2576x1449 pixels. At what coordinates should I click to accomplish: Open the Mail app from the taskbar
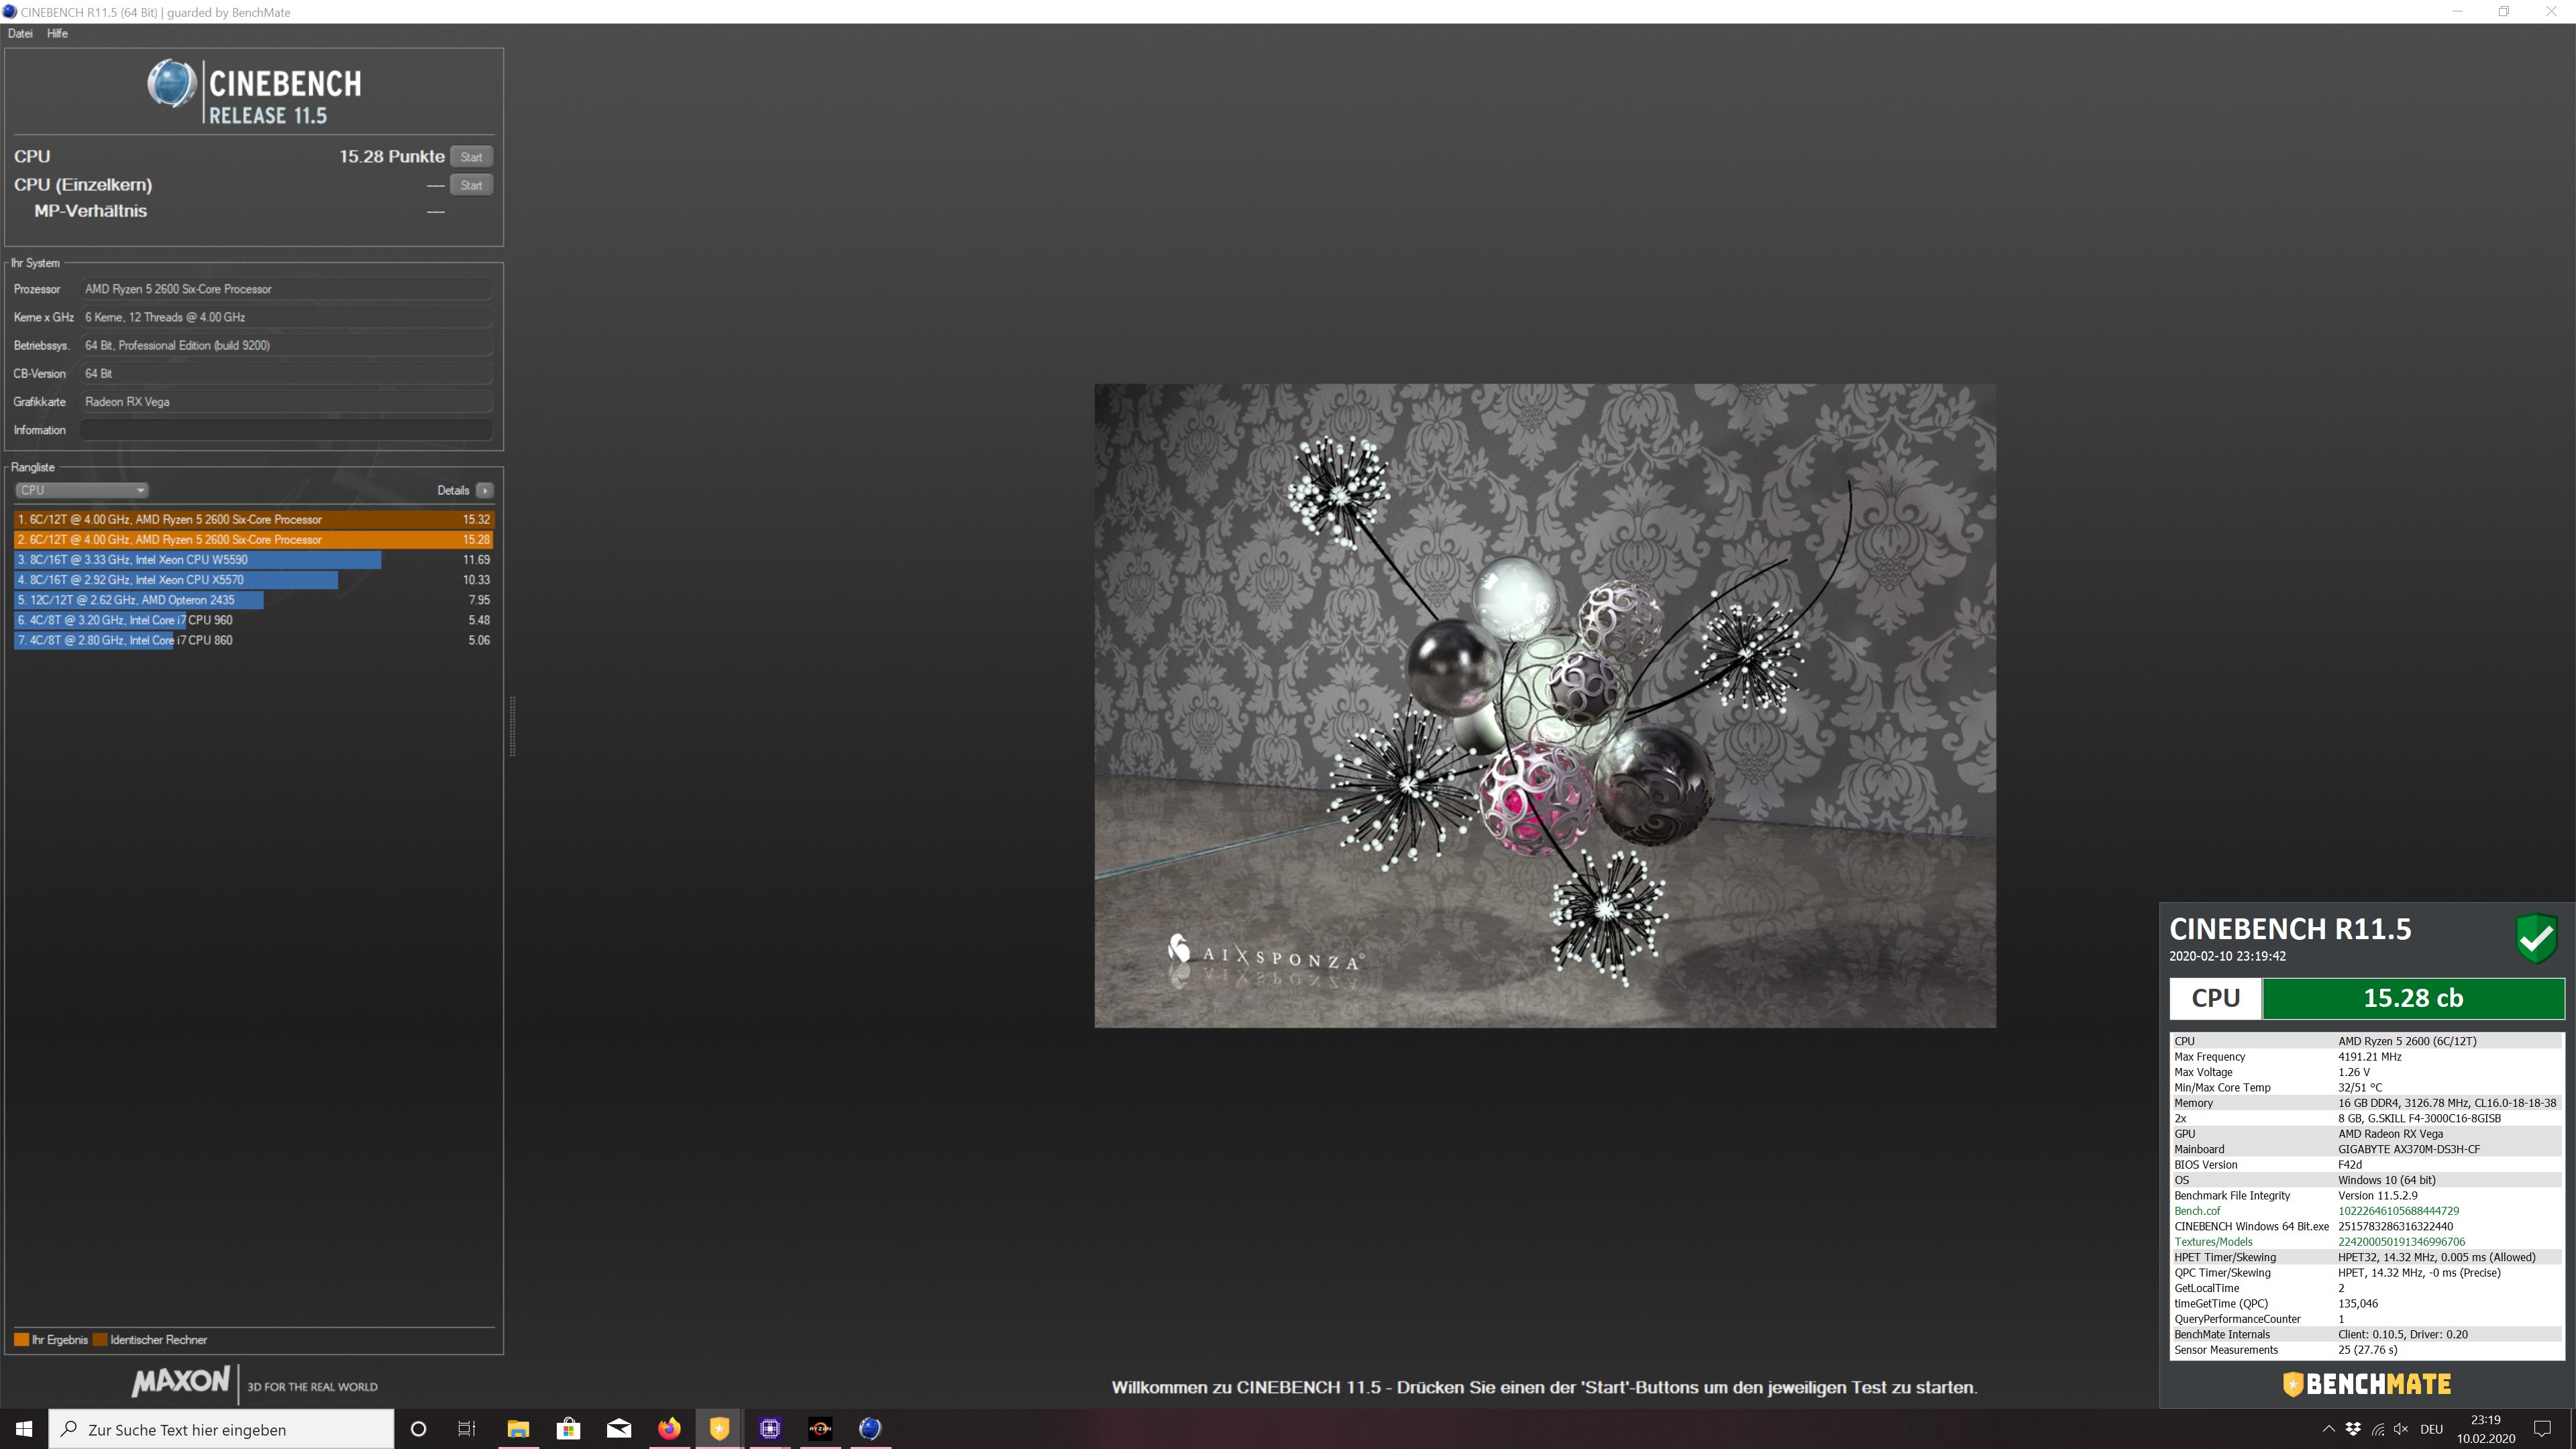click(619, 1429)
